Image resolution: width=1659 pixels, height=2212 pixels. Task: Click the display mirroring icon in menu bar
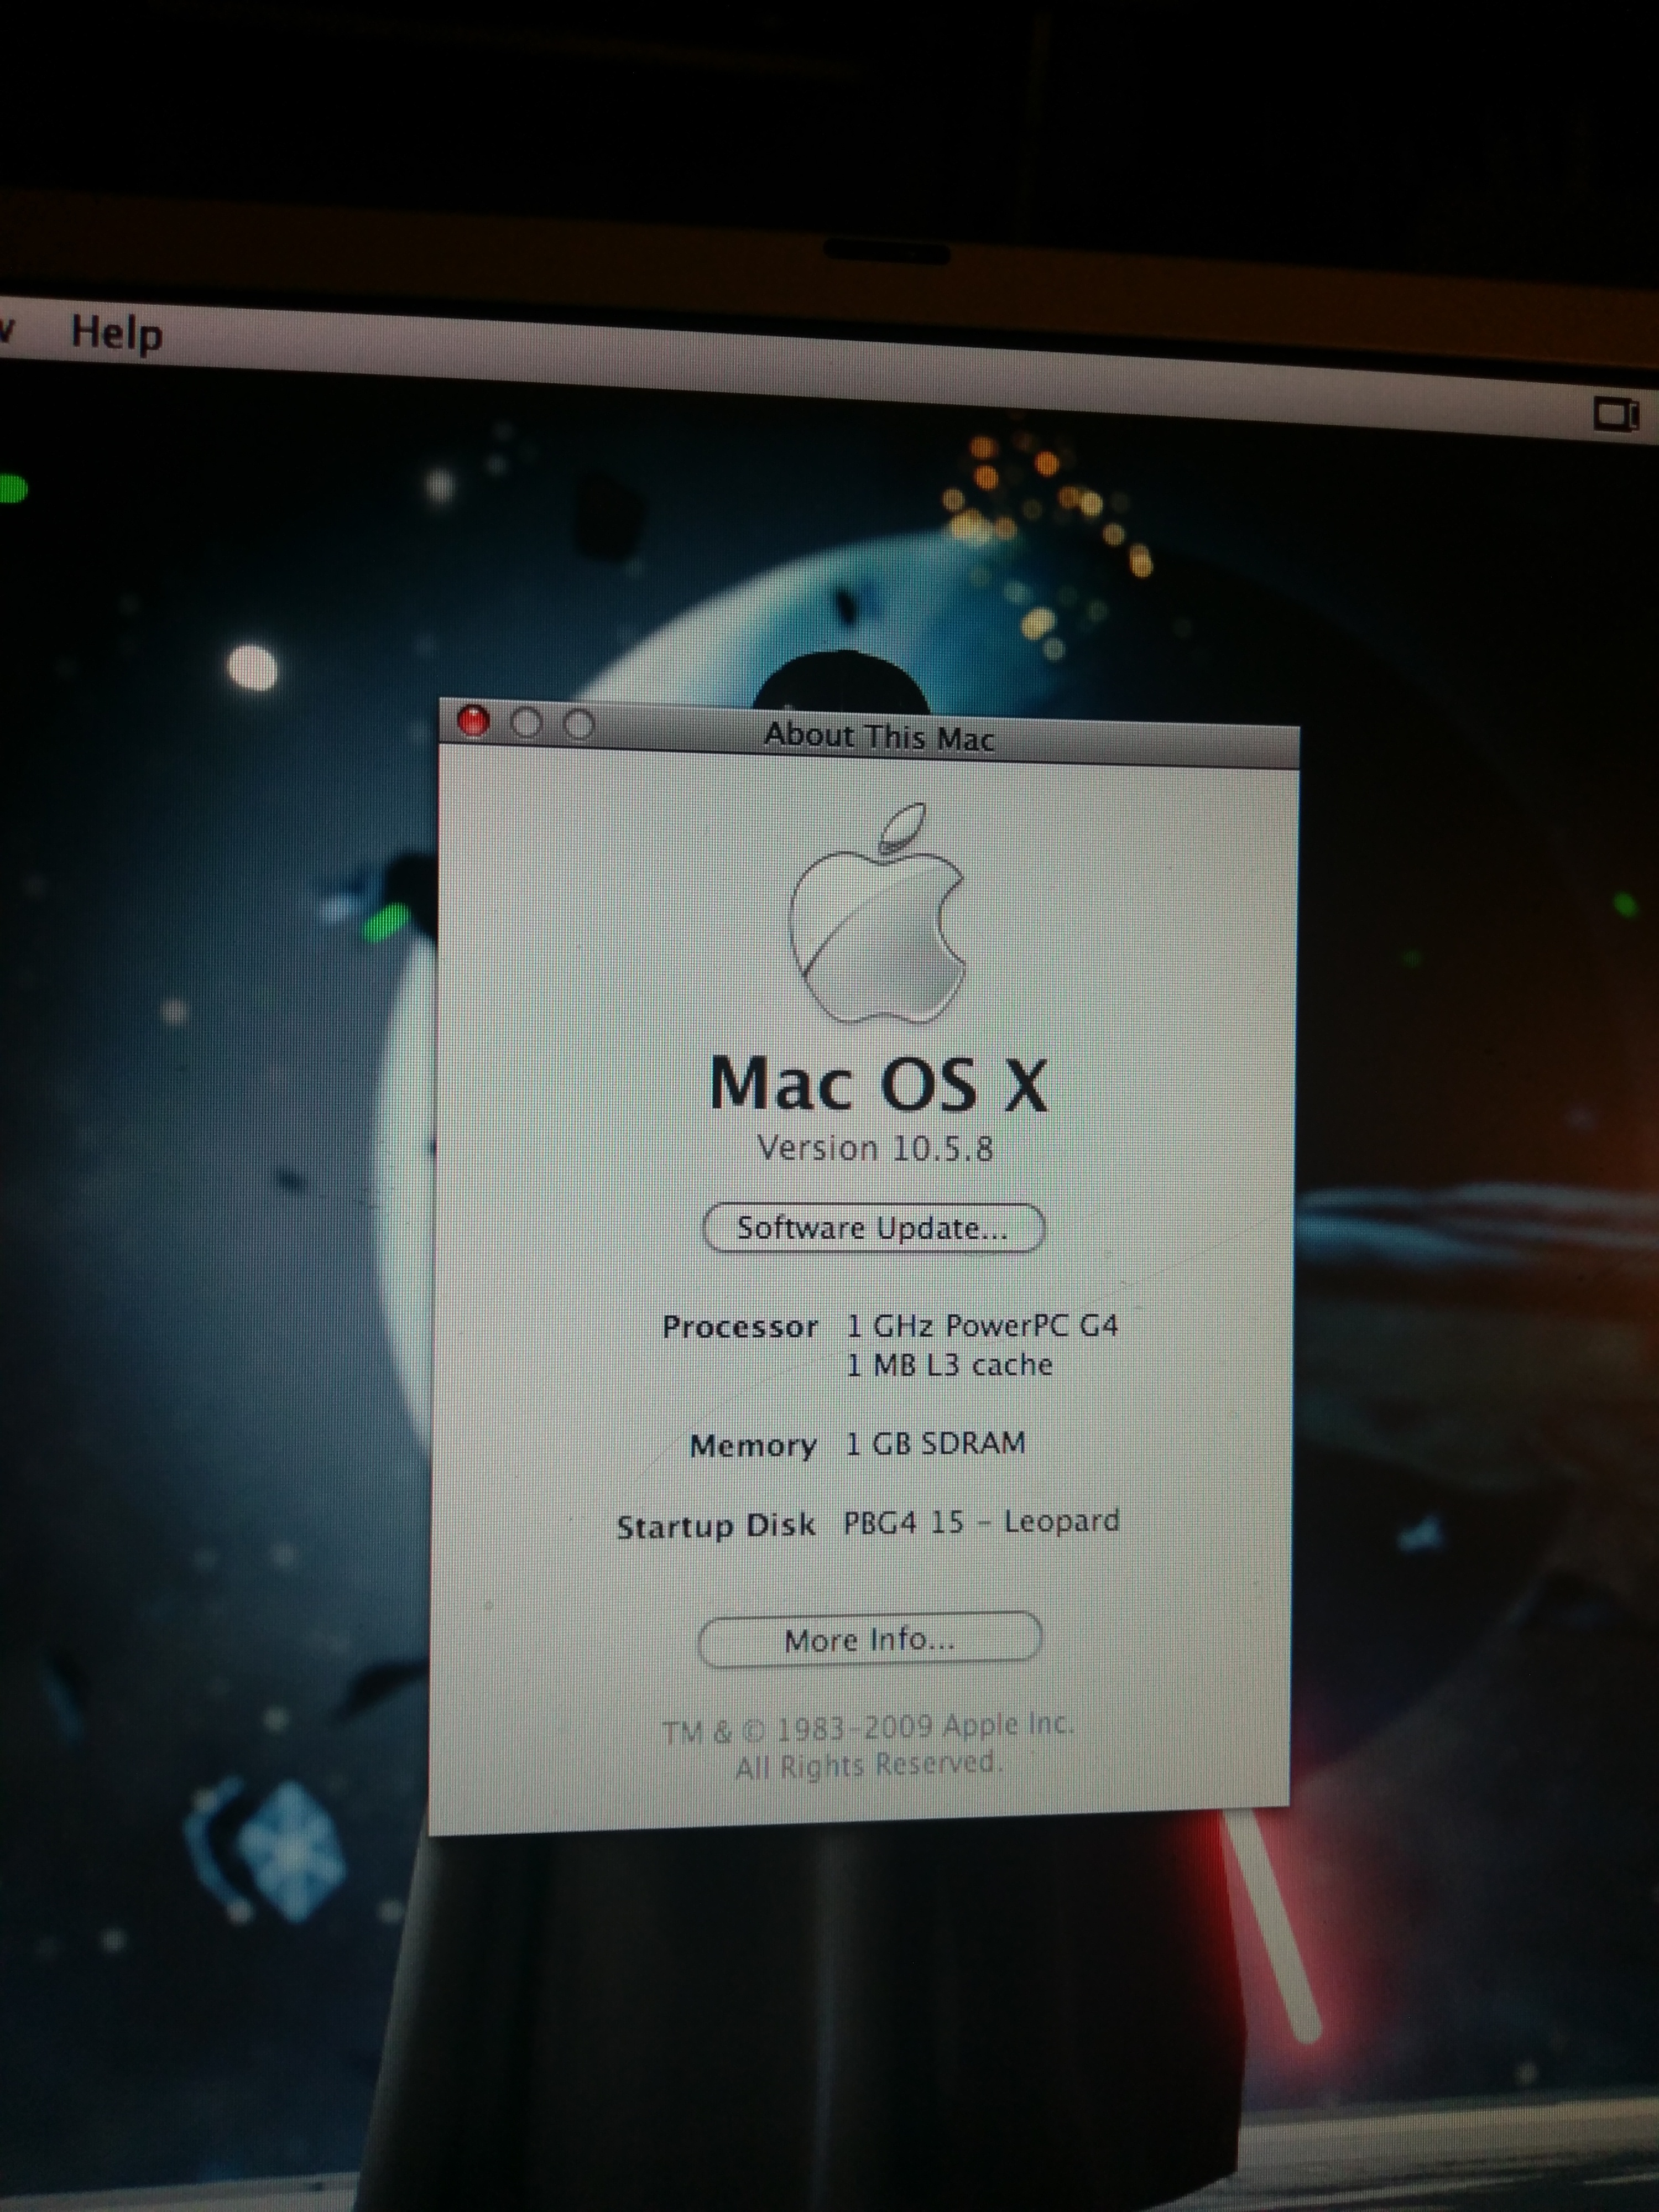pos(1615,414)
